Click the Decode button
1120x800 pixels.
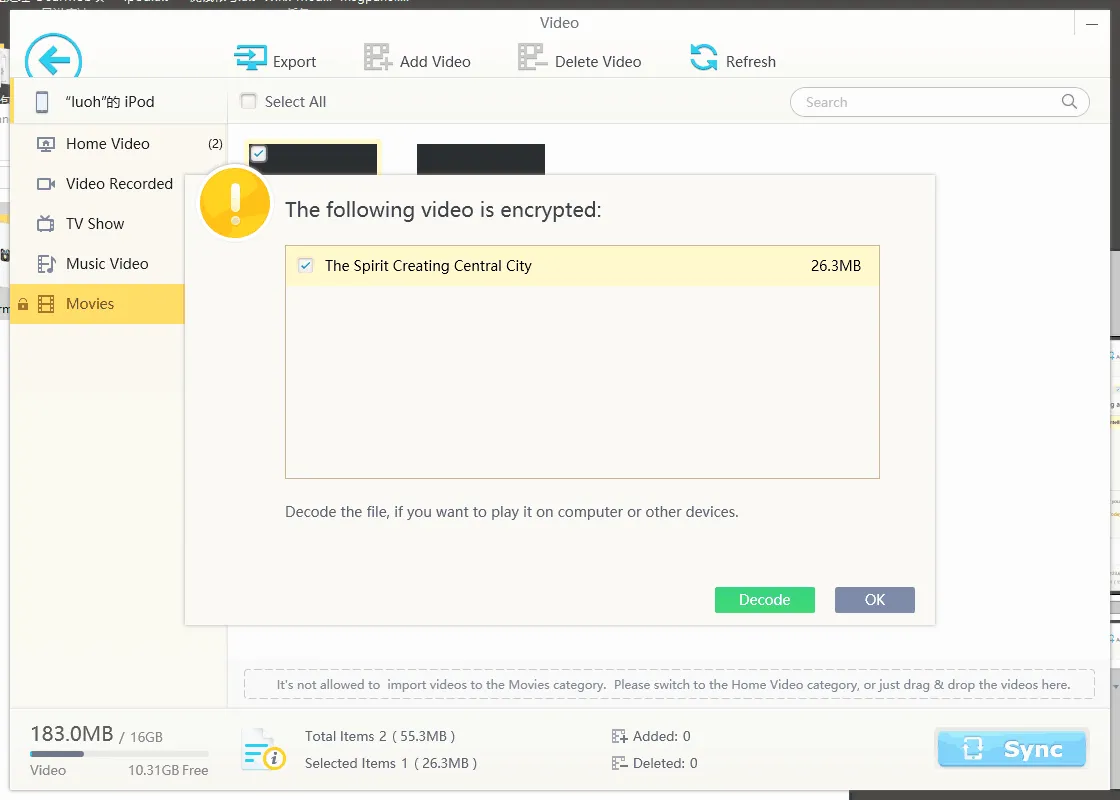(x=764, y=599)
